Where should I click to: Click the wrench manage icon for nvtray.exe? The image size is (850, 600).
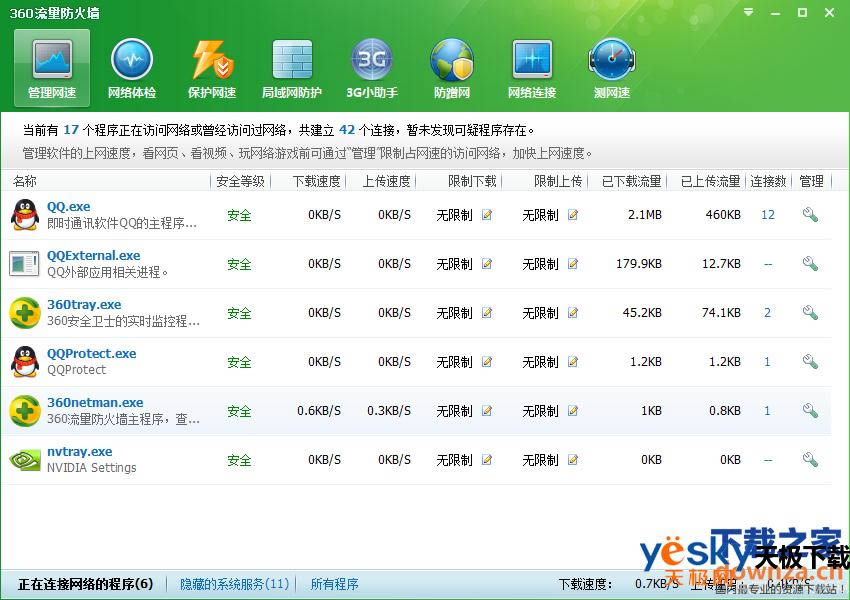pos(810,460)
